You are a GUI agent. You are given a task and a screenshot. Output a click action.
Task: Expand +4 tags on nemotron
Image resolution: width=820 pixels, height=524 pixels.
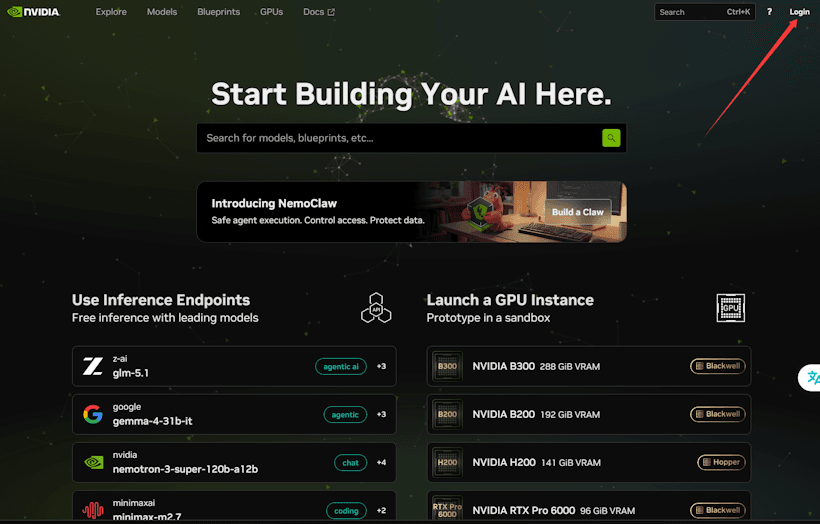pyautogui.click(x=381, y=462)
